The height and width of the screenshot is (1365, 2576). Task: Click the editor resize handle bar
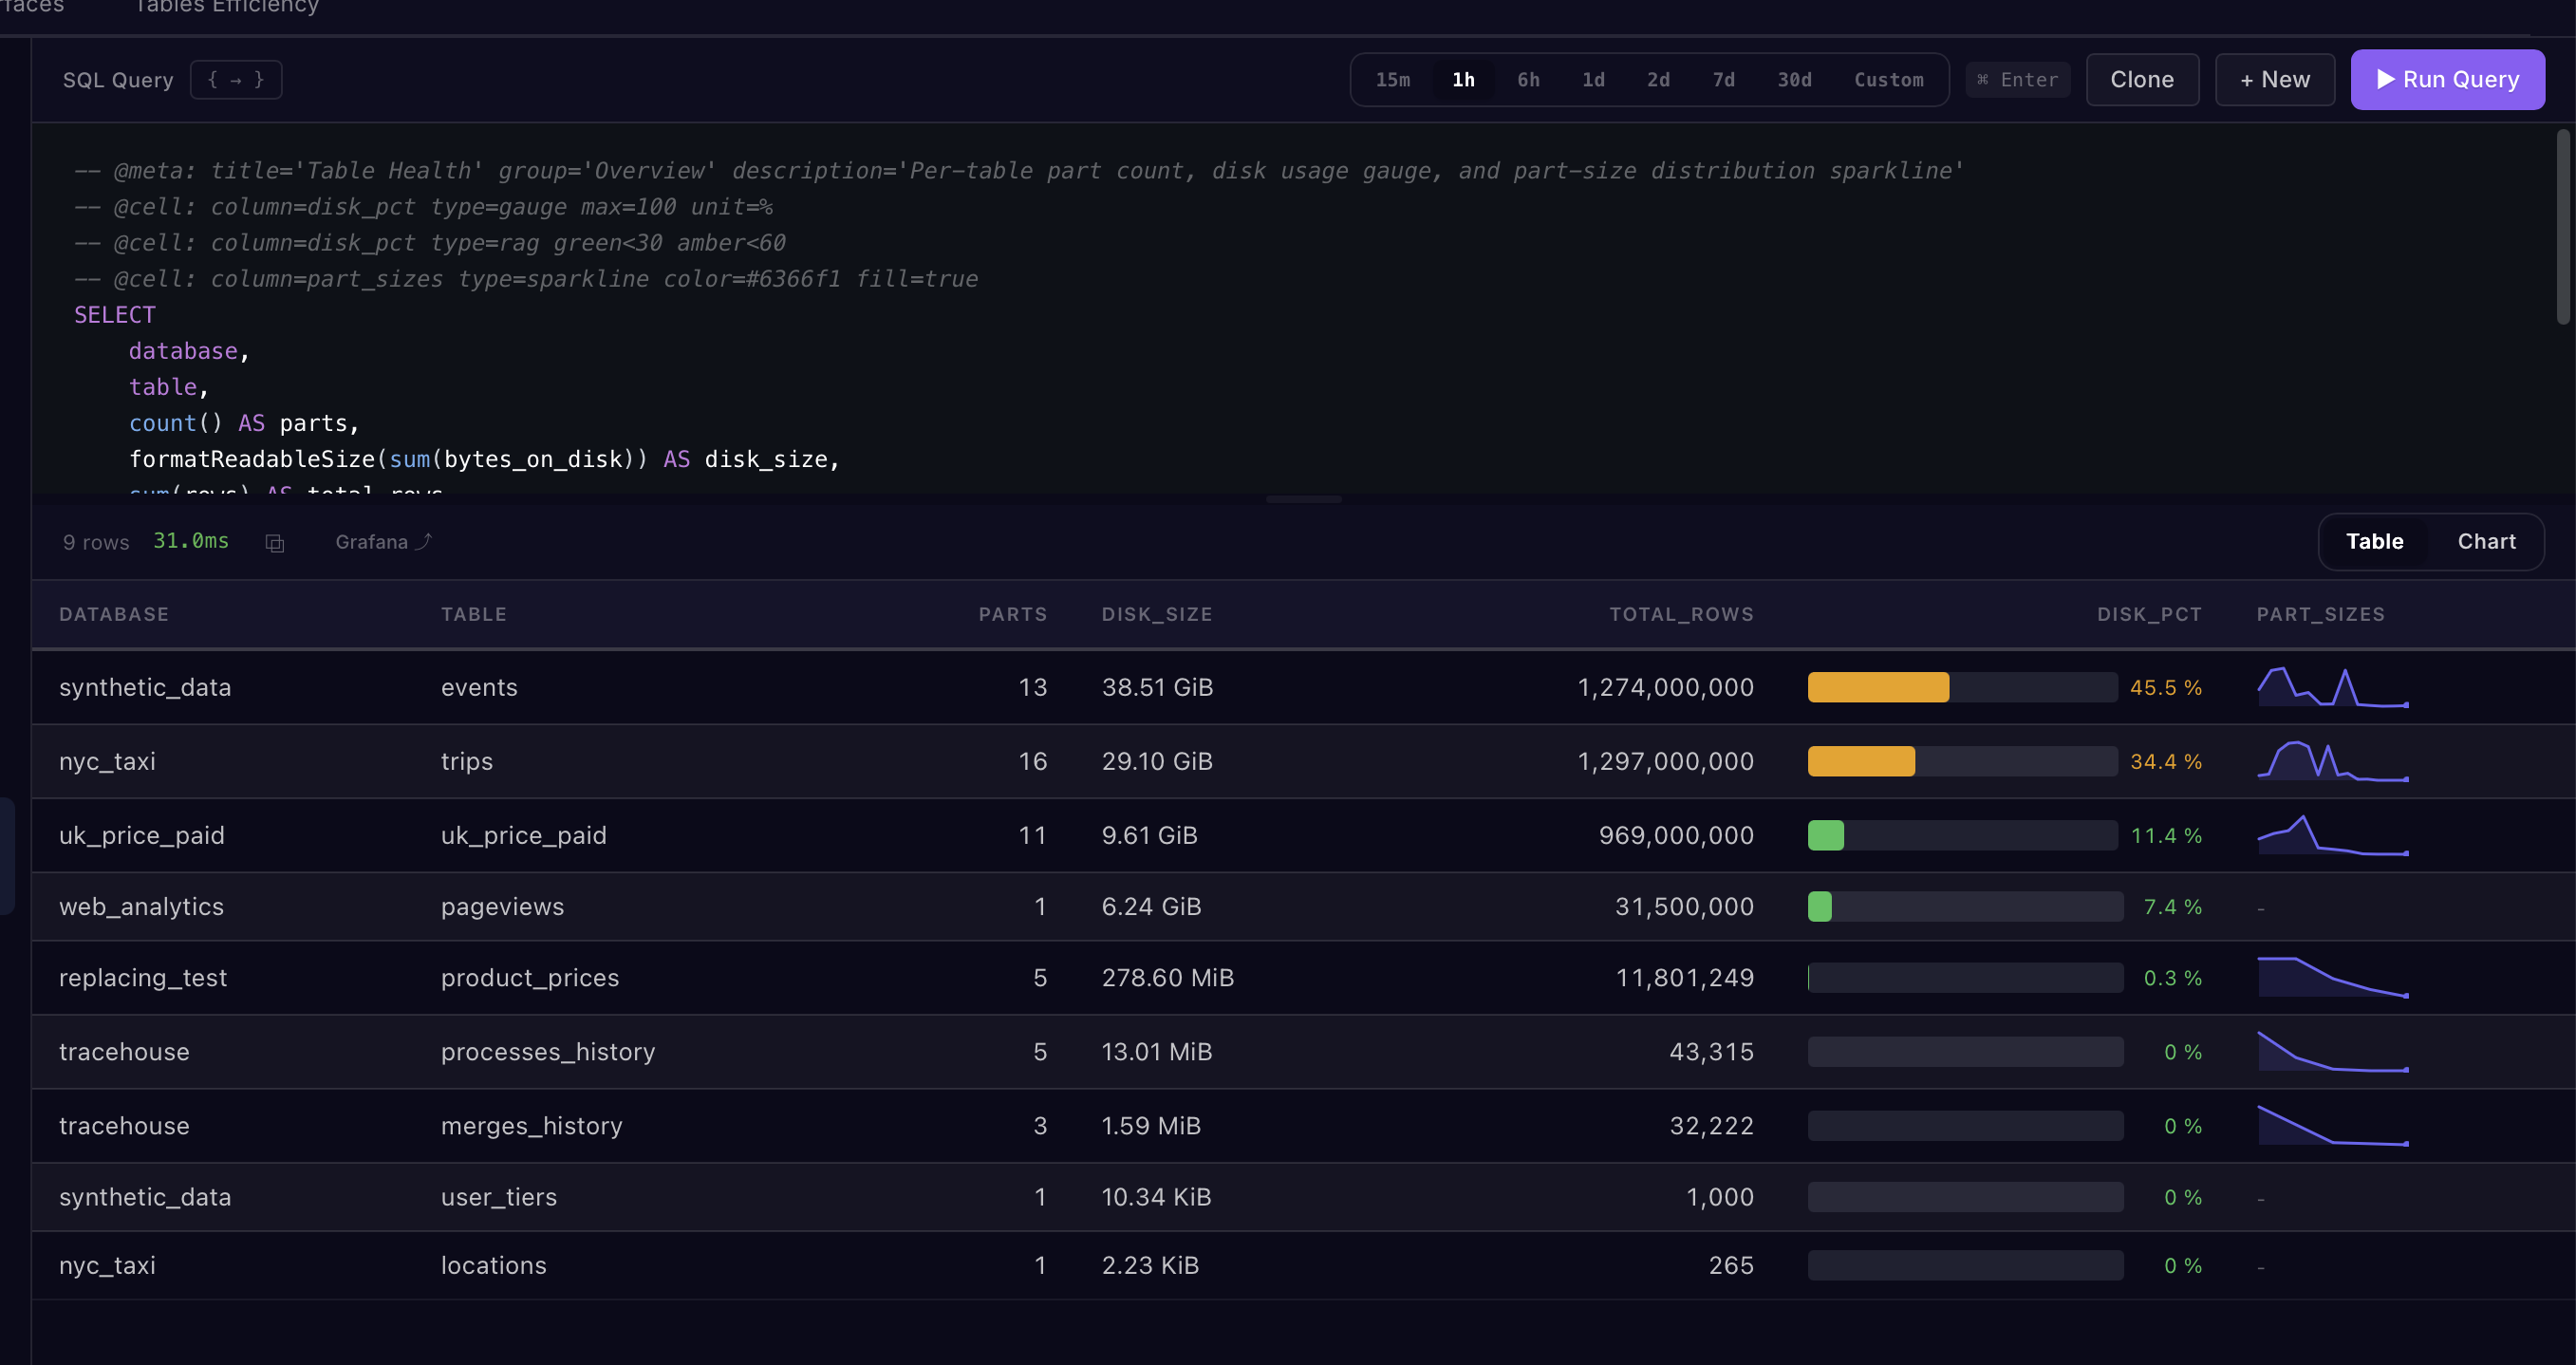[1303, 499]
